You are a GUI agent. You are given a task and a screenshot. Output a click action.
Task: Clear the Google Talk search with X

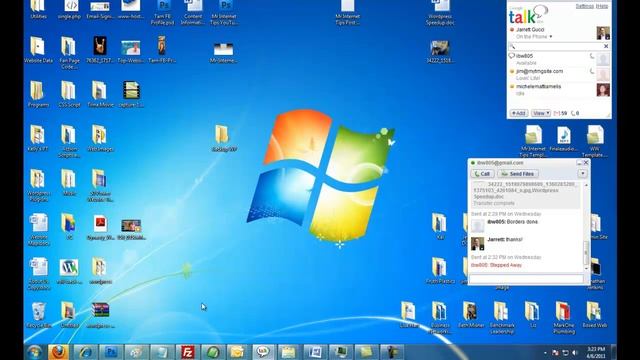[x=606, y=46]
